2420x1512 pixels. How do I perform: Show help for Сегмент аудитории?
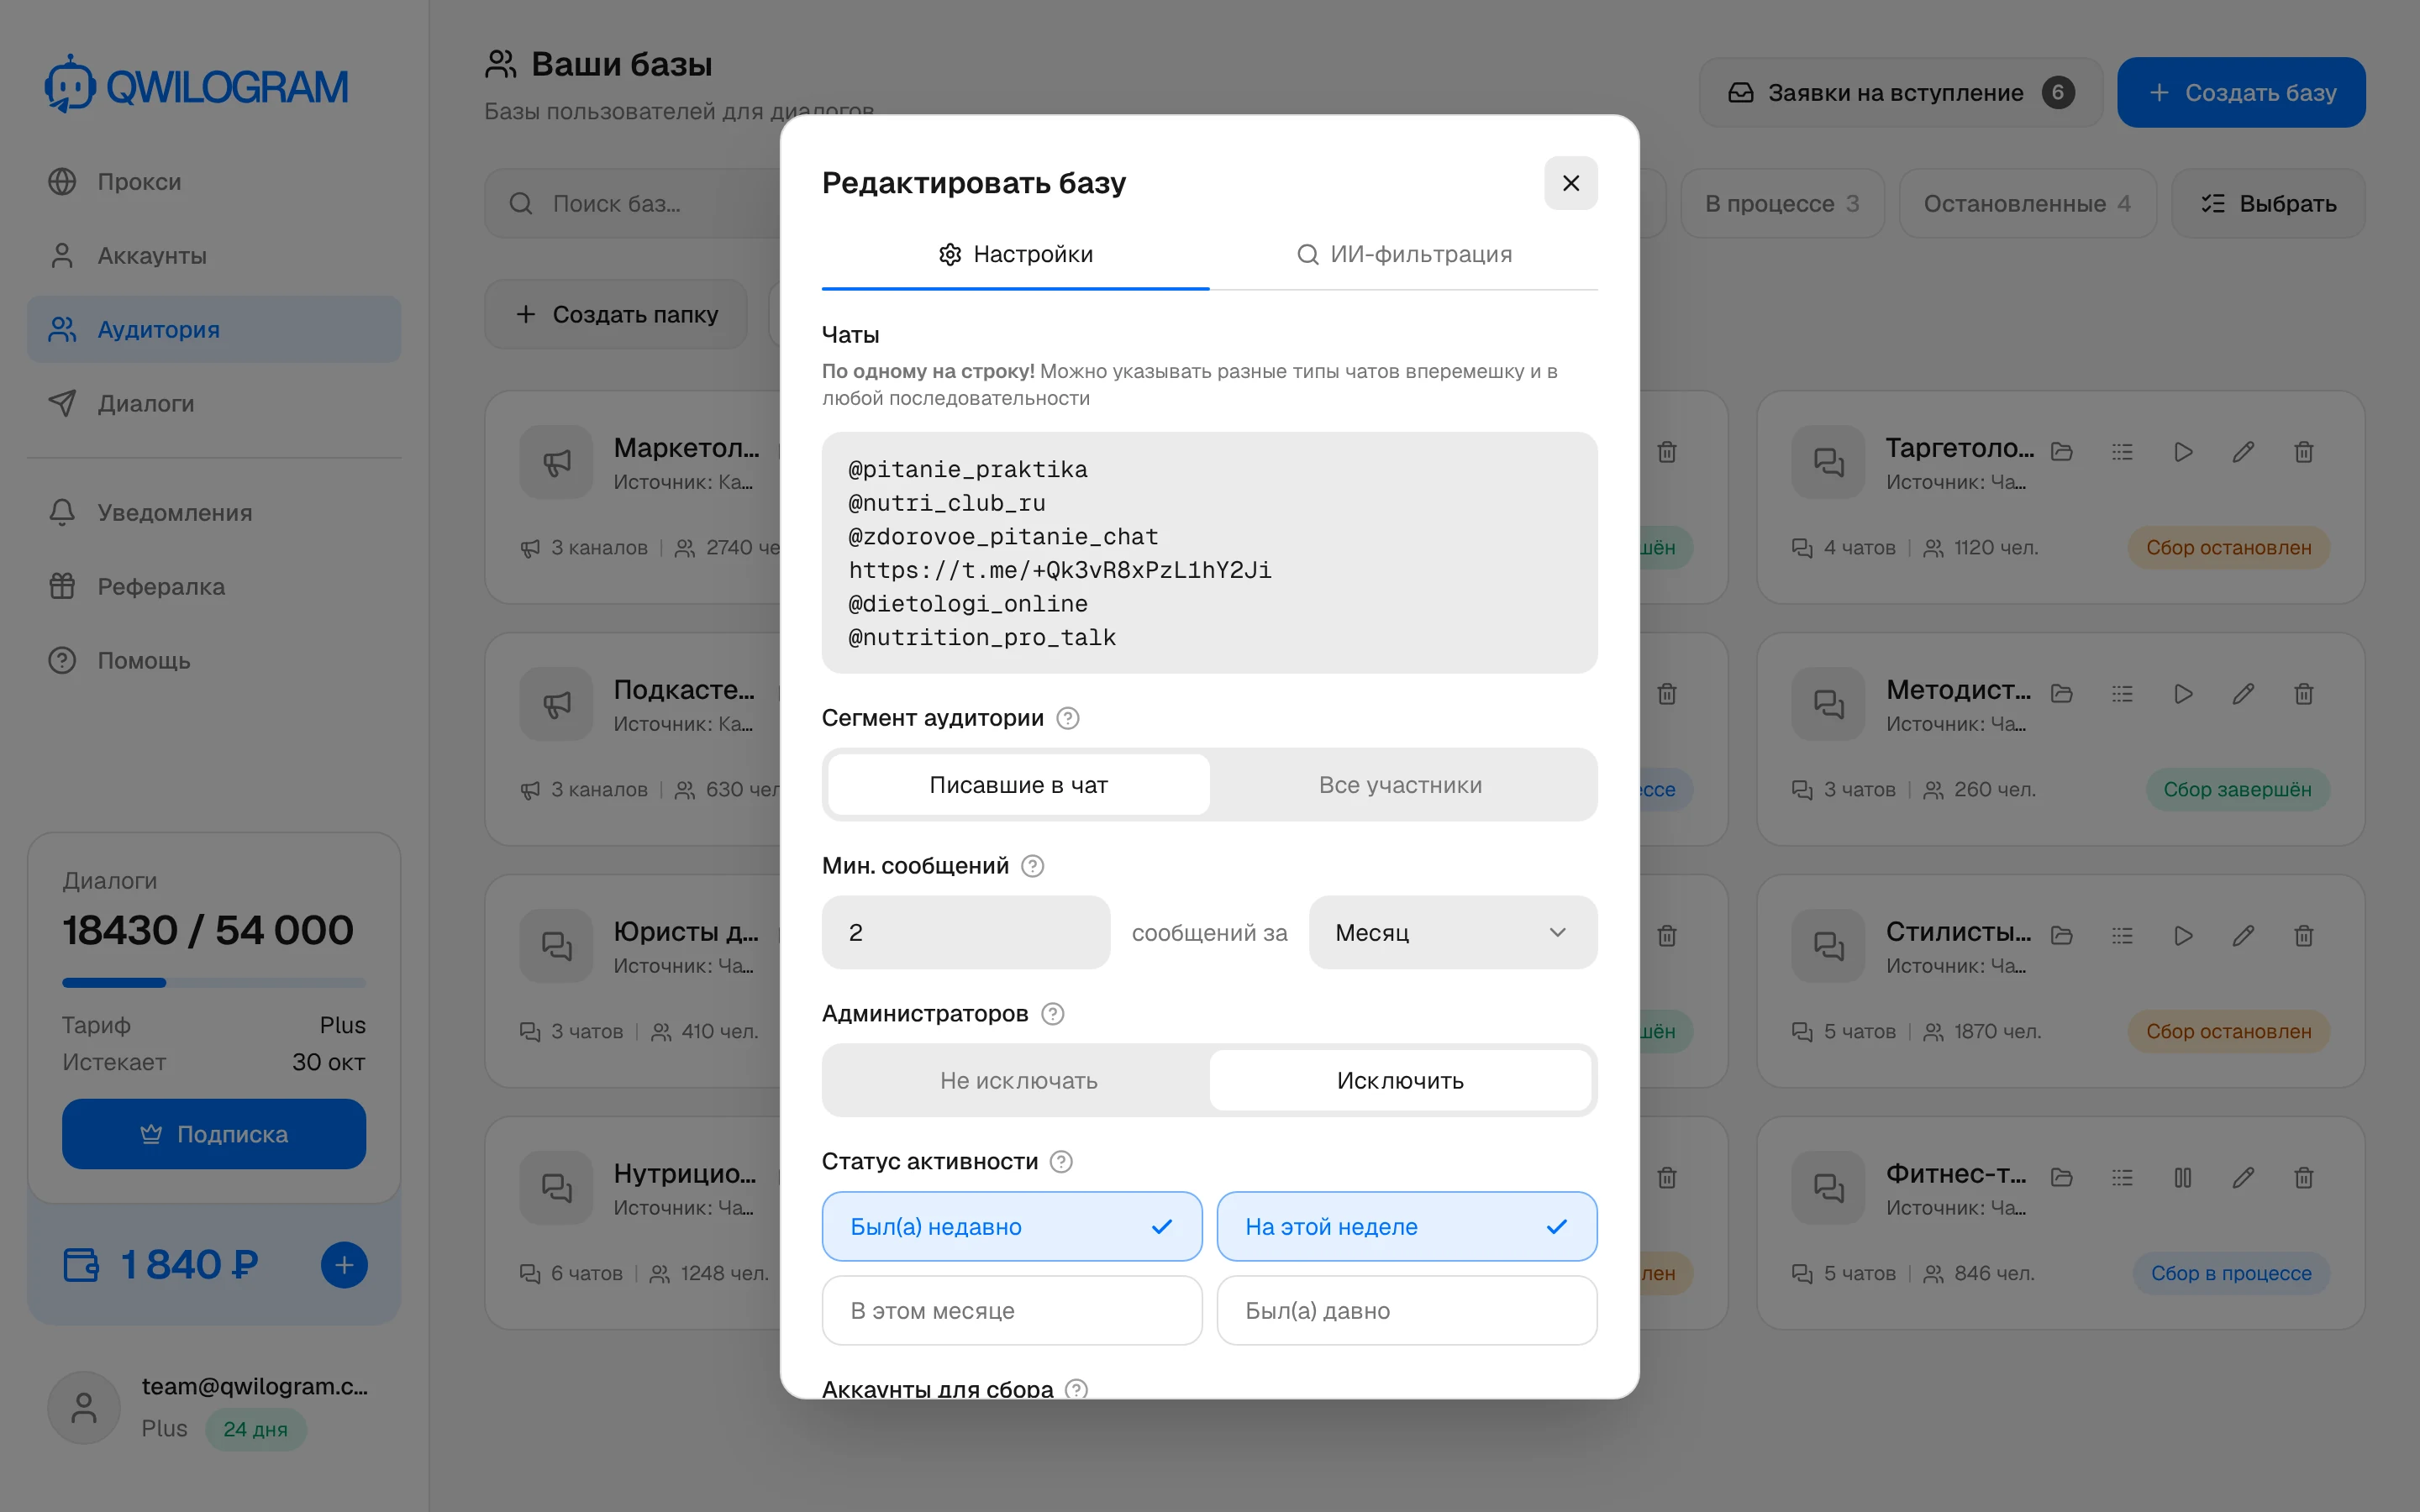click(x=1067, y=718)
